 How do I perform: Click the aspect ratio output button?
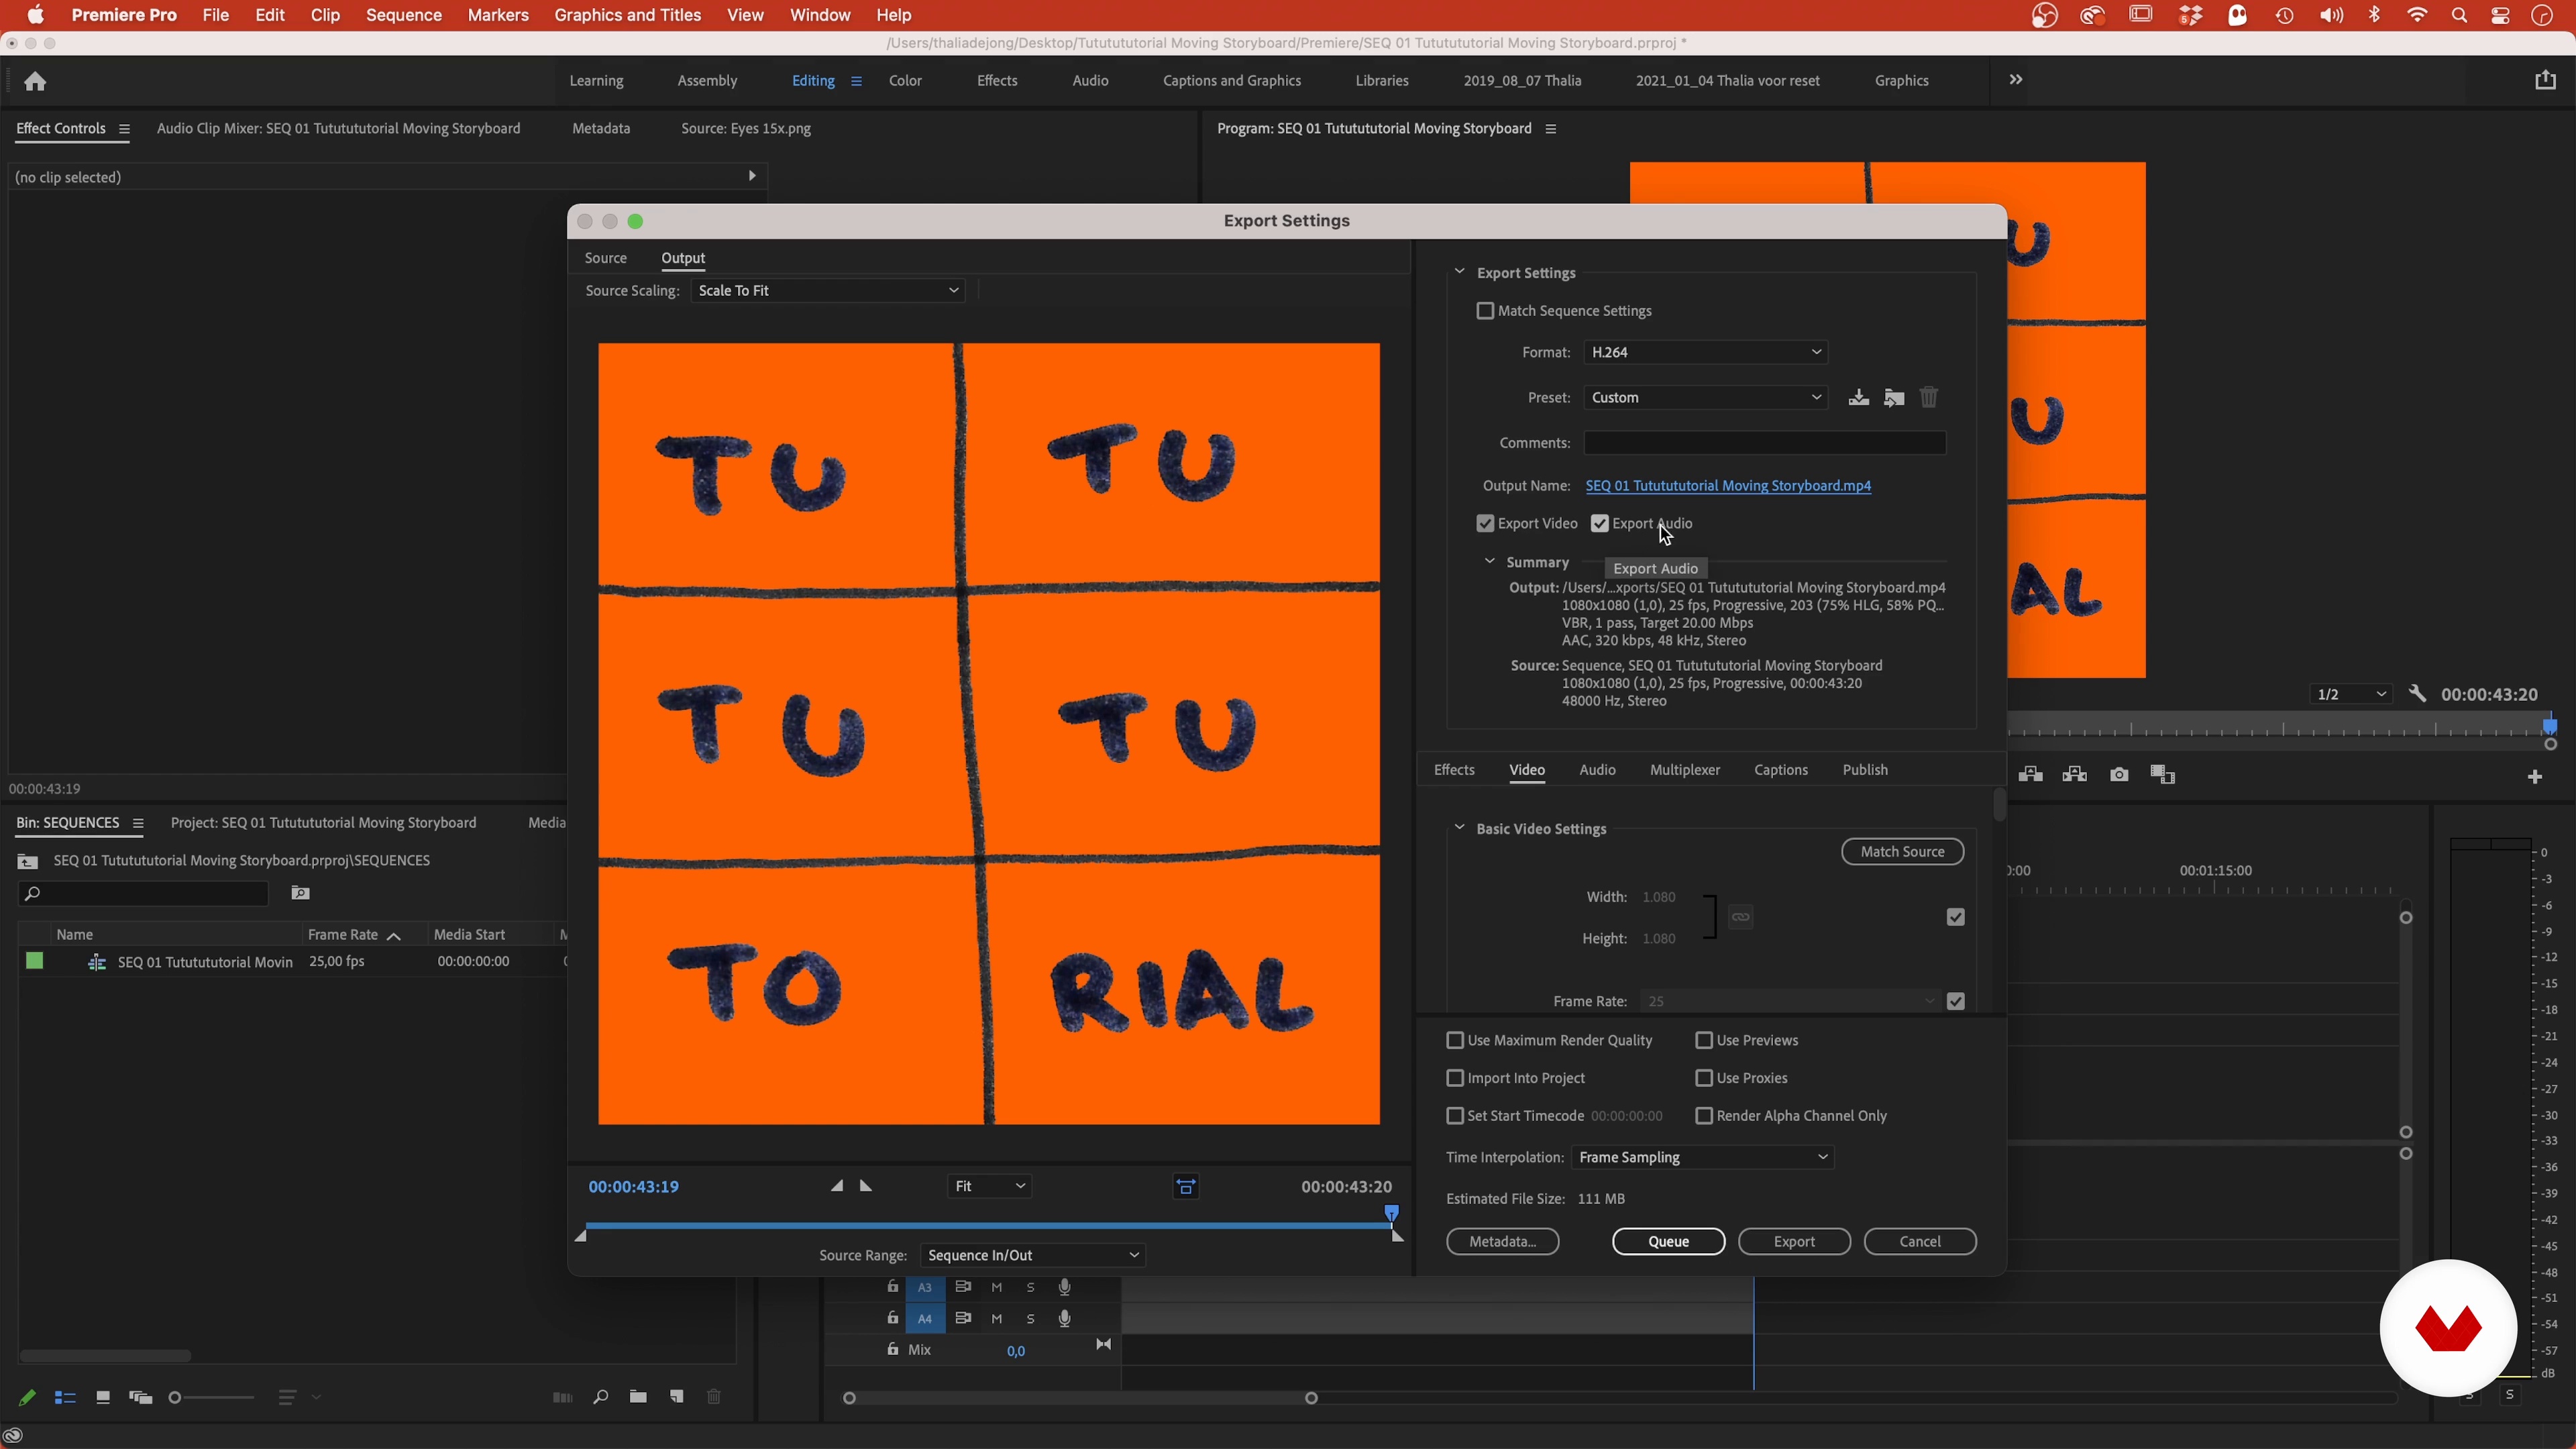click(x=1186, y=1187)
